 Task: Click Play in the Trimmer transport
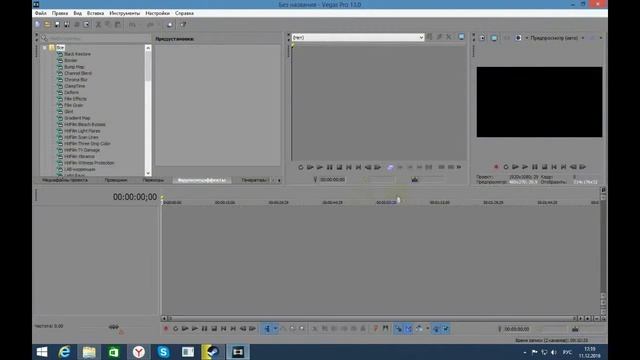320,167
